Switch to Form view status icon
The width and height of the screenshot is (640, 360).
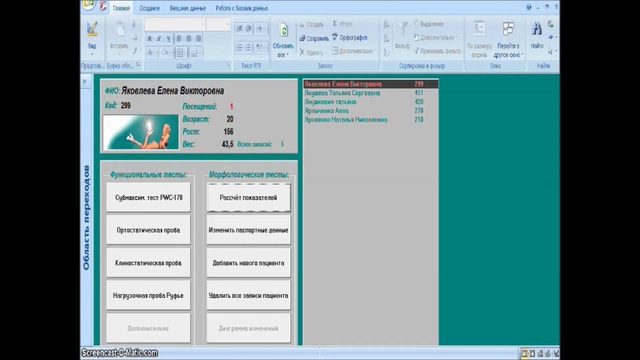coord(524,353)
